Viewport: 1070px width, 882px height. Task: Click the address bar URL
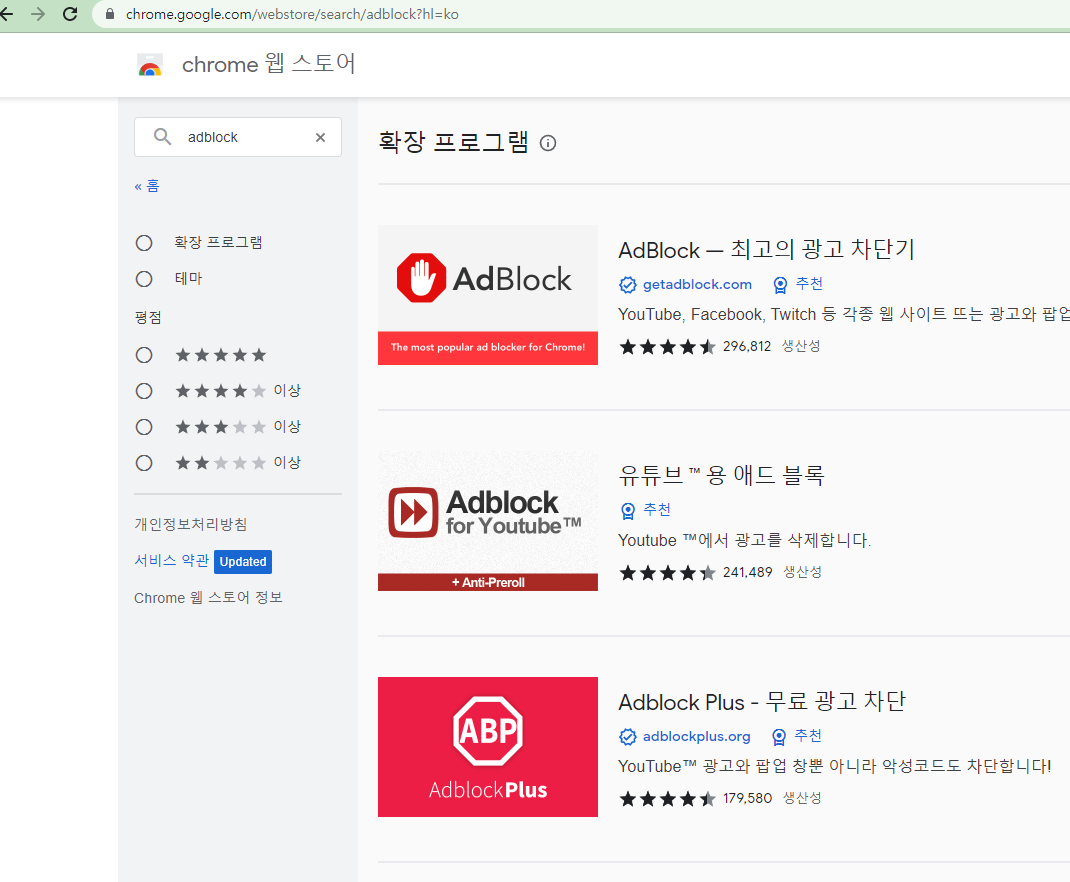pos(292,14)
